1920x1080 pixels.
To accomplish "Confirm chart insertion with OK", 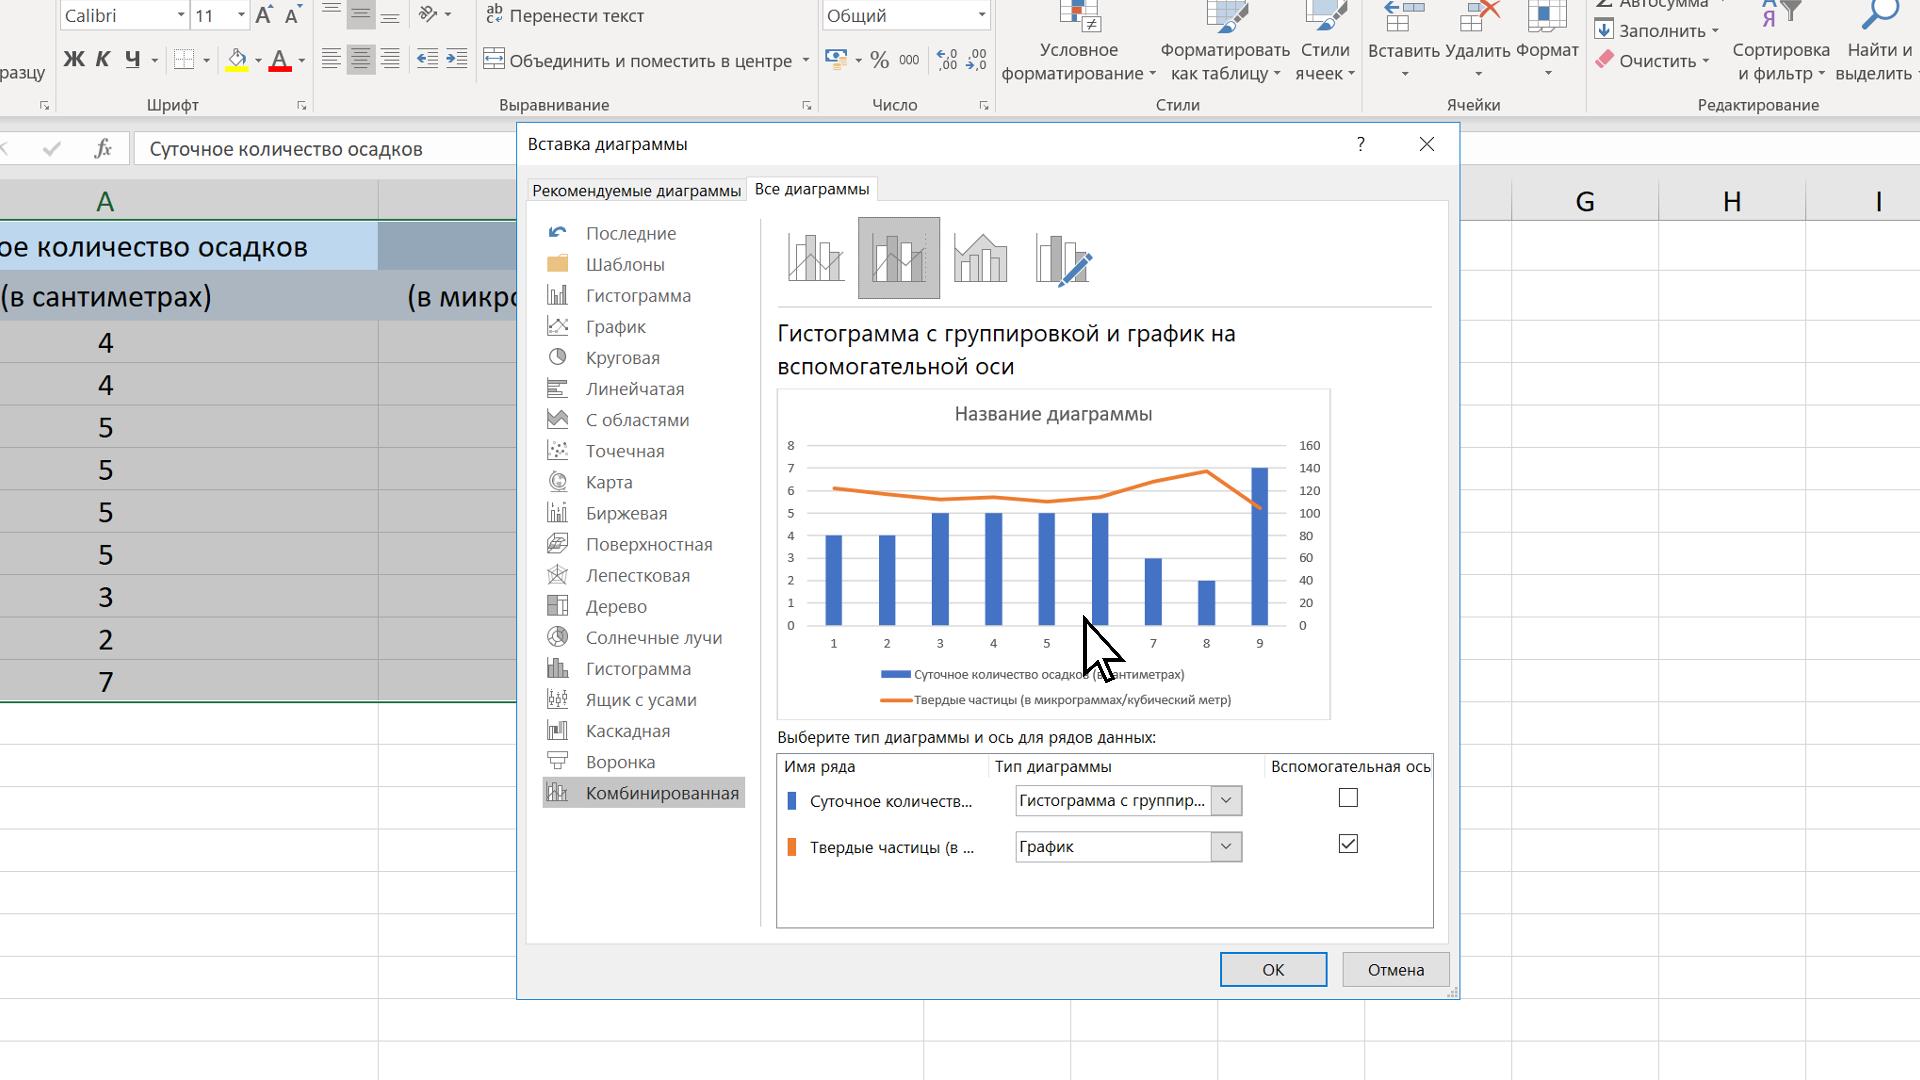I will (1273, 970).
